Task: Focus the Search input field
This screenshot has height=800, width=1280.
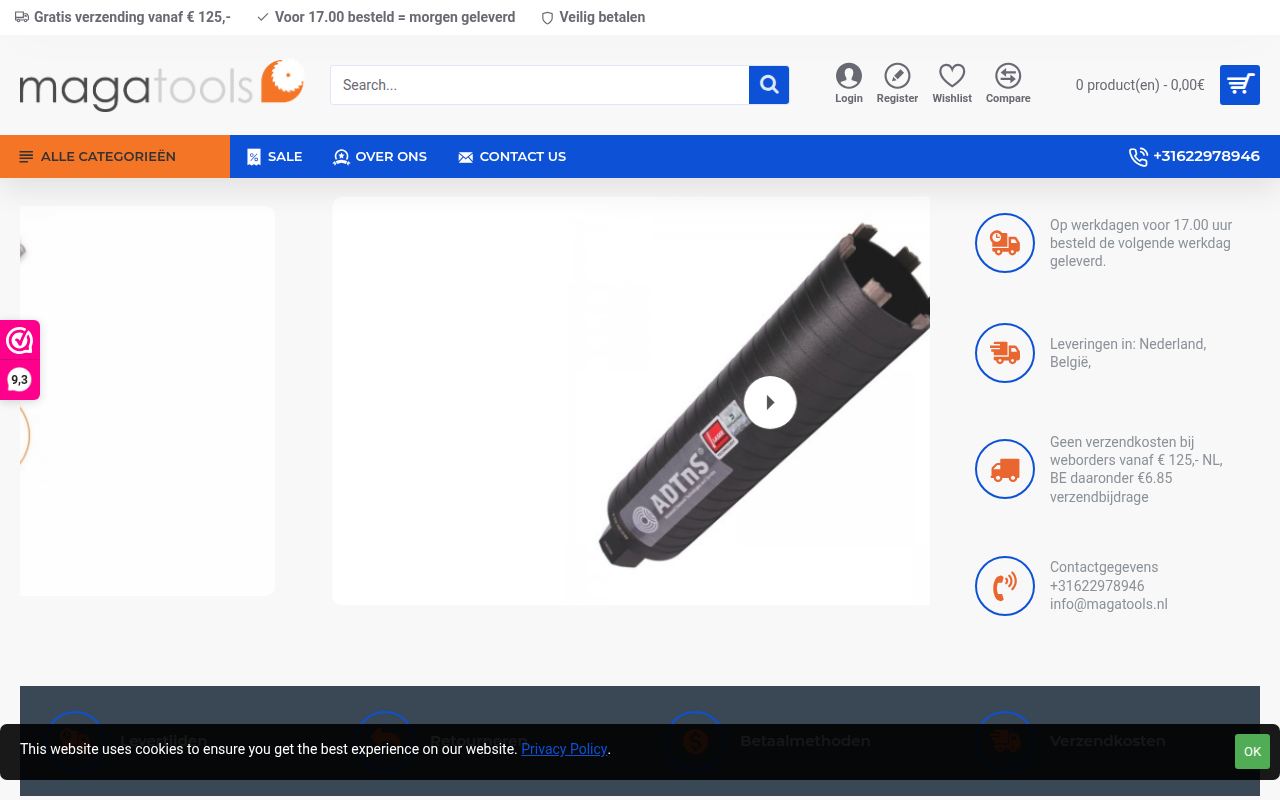Action: coord(540,85)
